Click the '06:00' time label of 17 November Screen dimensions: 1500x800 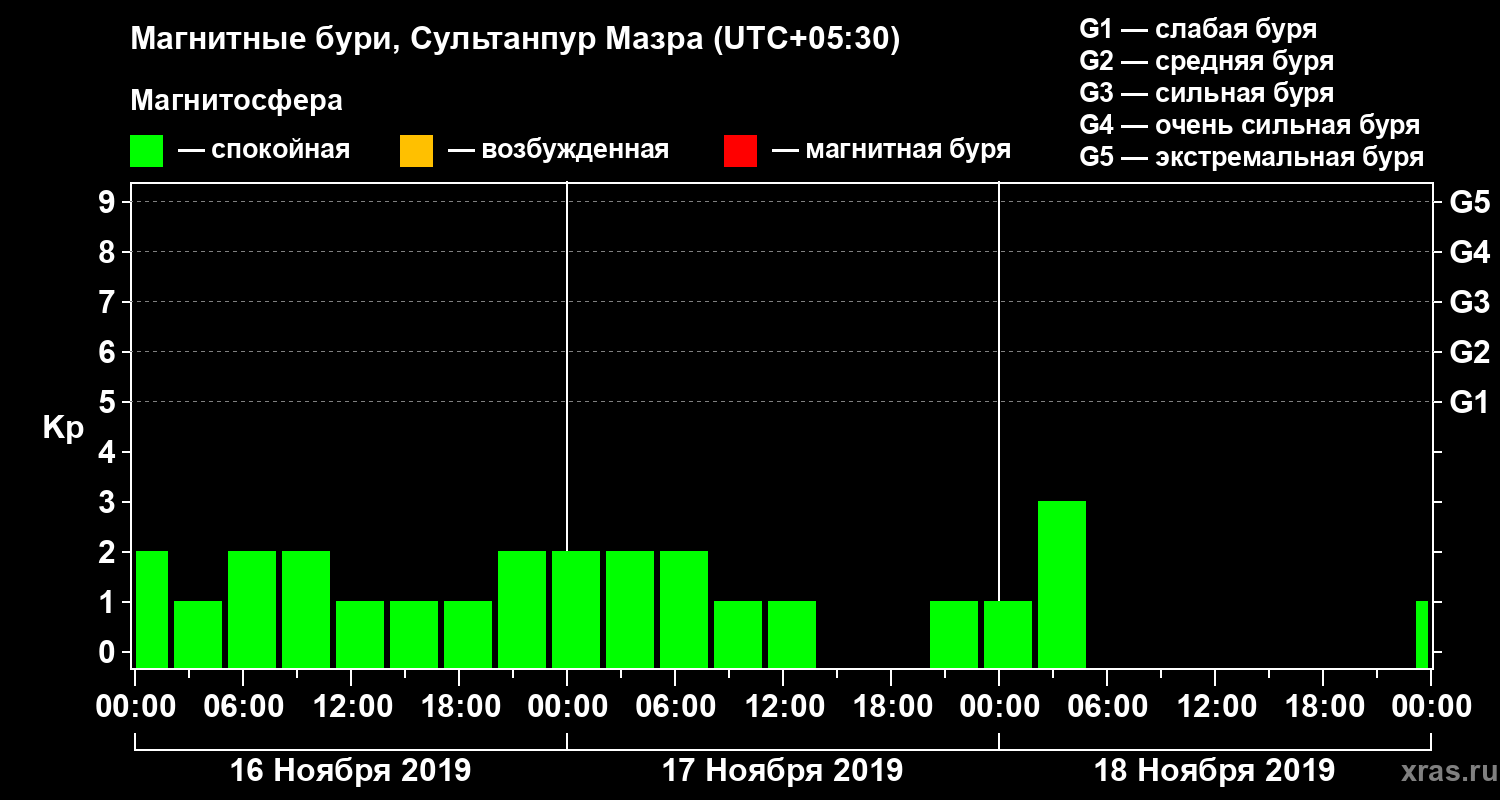click(x=675, y=706)
